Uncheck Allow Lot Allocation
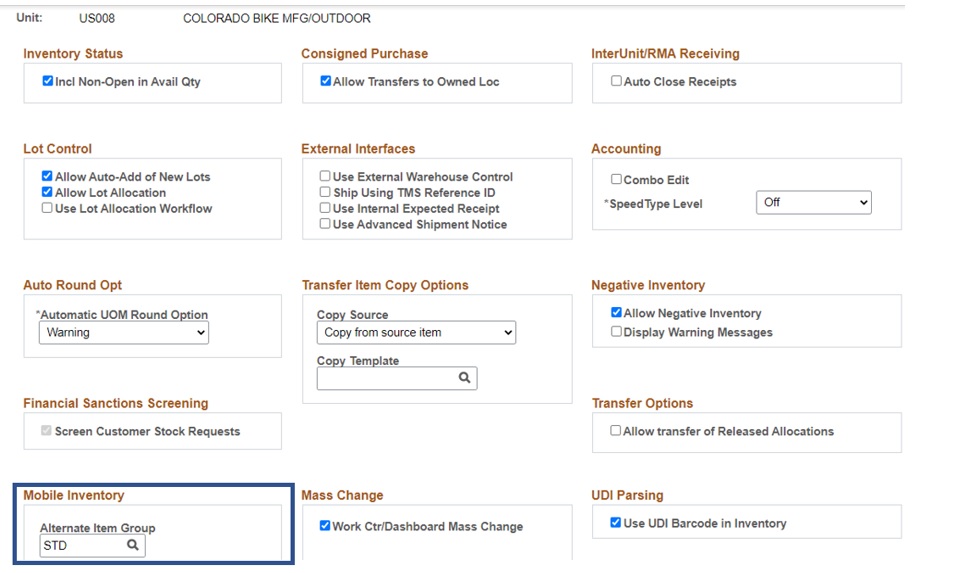Image resolution: width=960 pixels, height=573 pixels. pyautogui.click(x=47, y=193)
